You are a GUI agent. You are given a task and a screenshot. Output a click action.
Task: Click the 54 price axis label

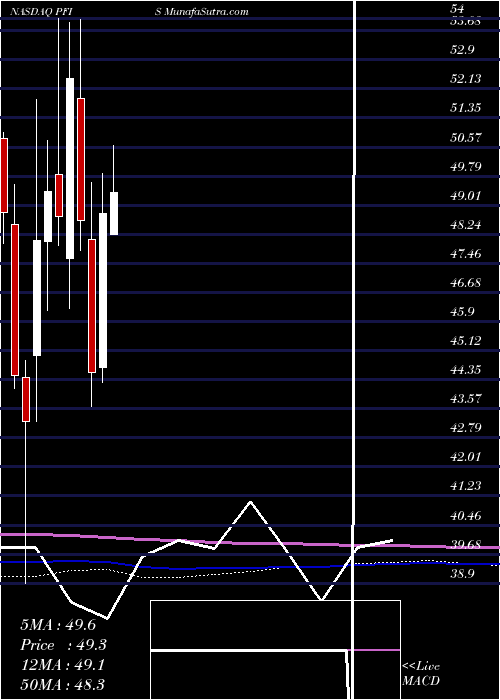point(458,8)
